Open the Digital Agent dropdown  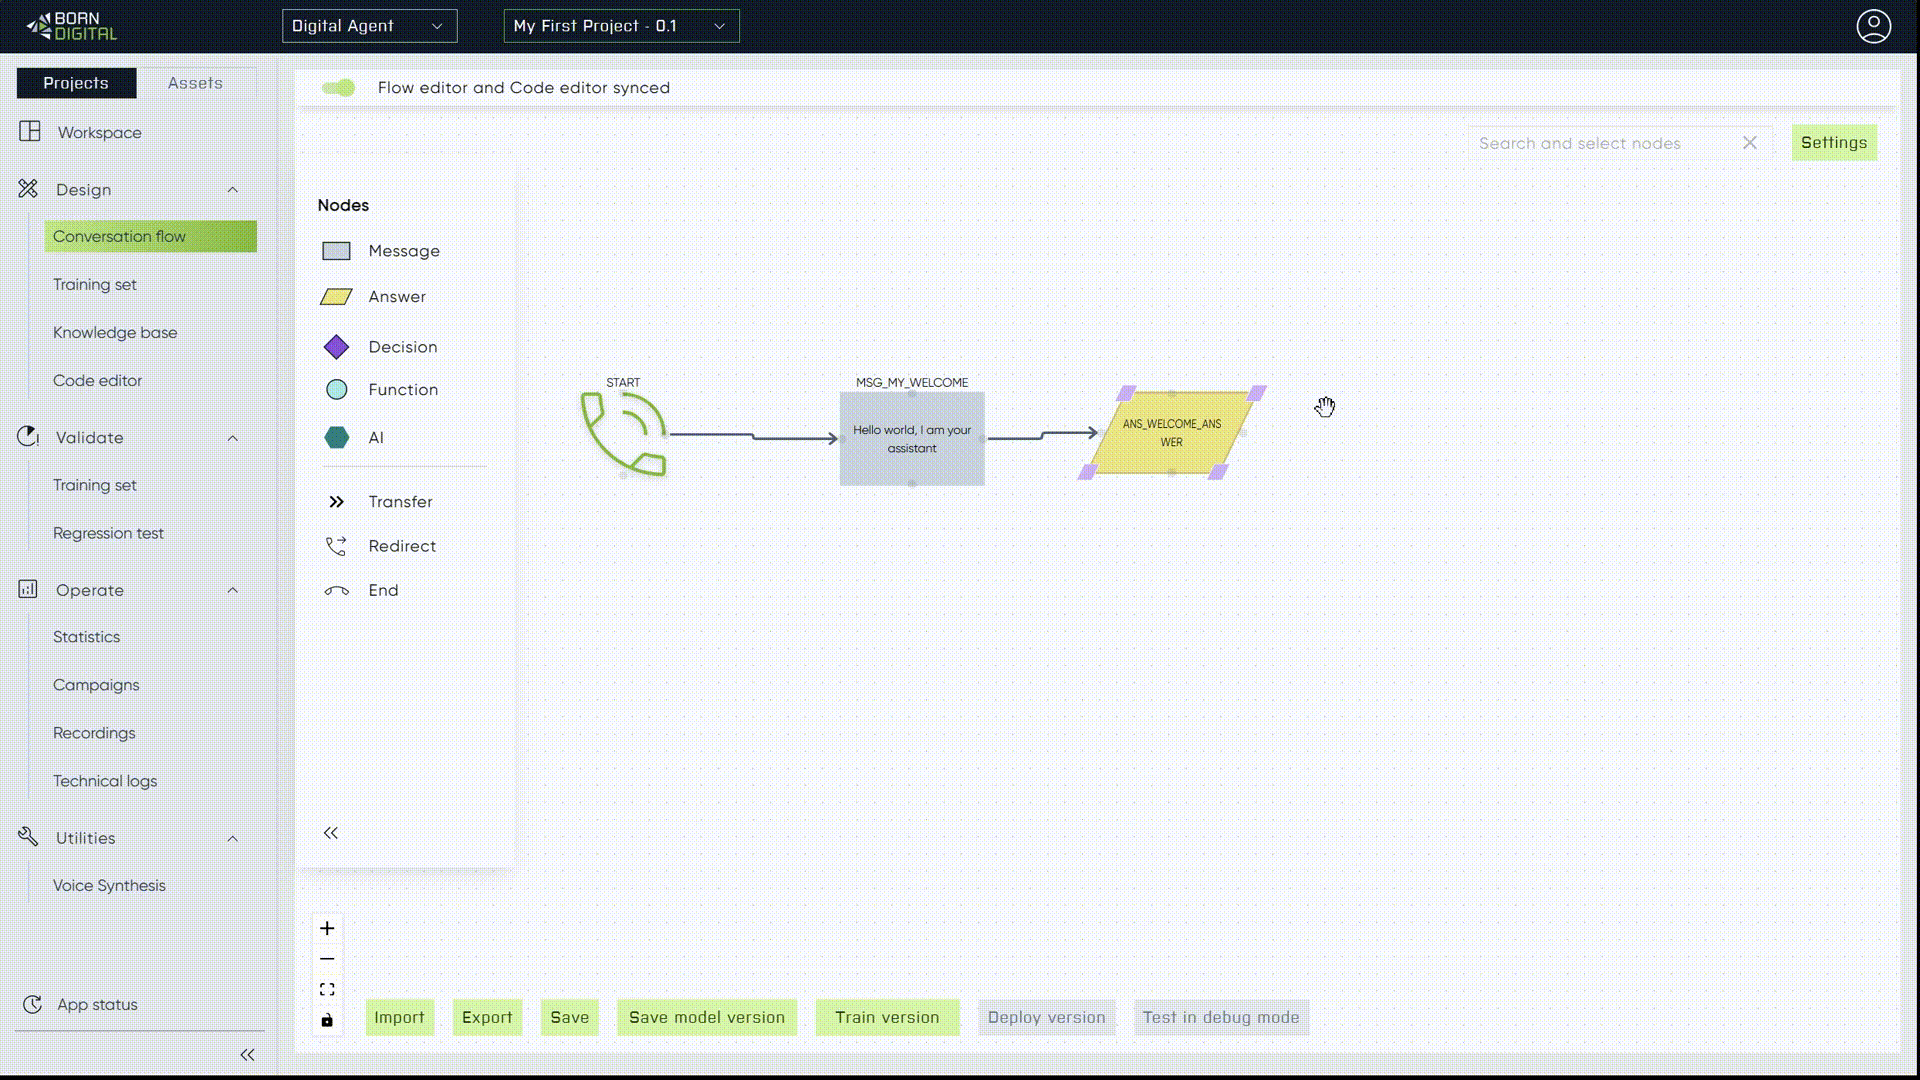(369, 26)
